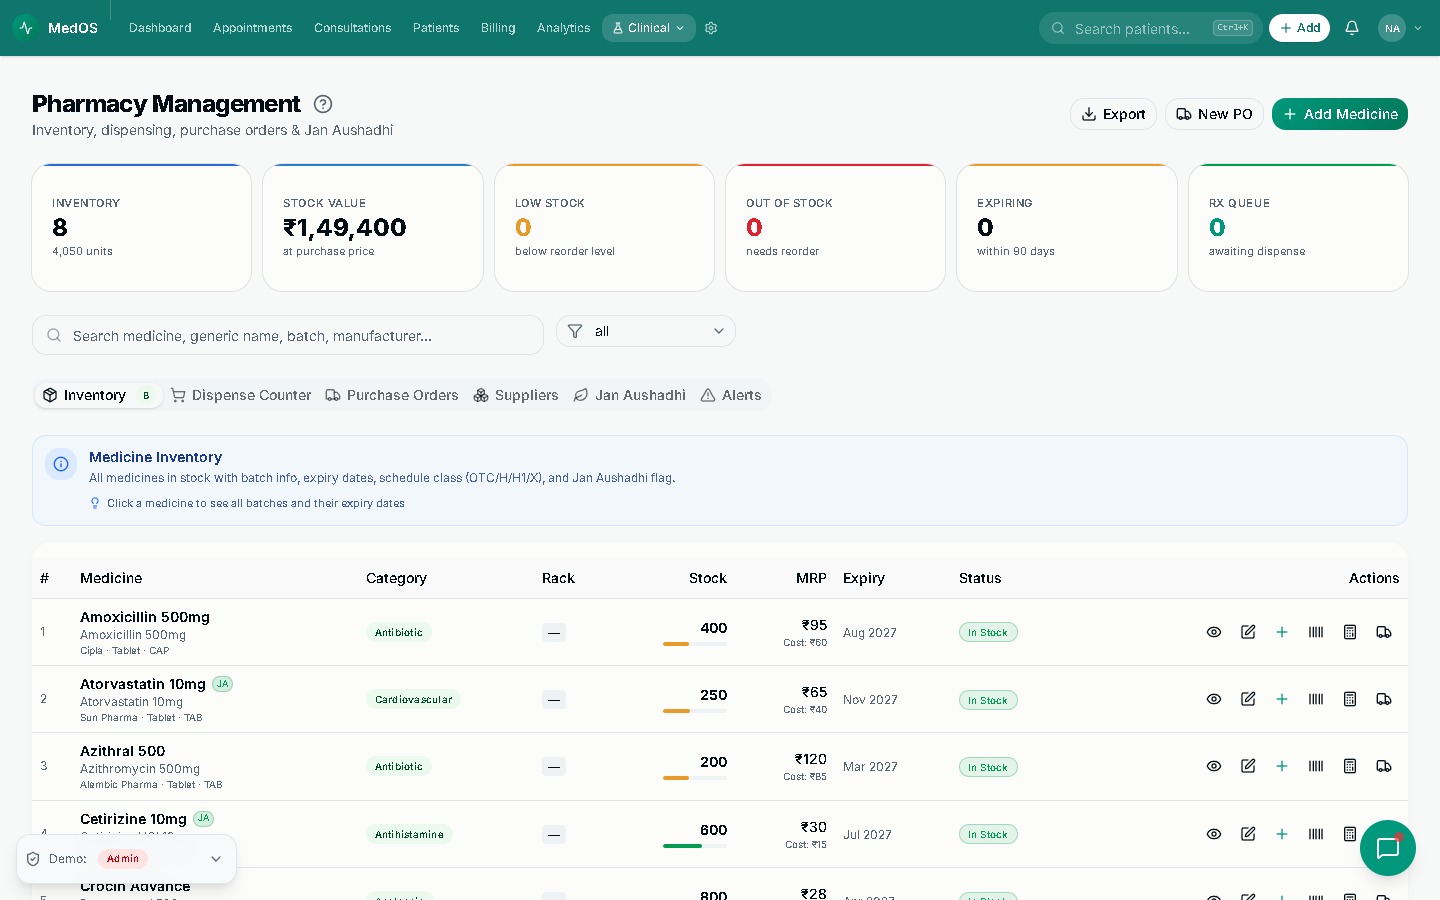Click the Export button

[x=1113, y=114]
